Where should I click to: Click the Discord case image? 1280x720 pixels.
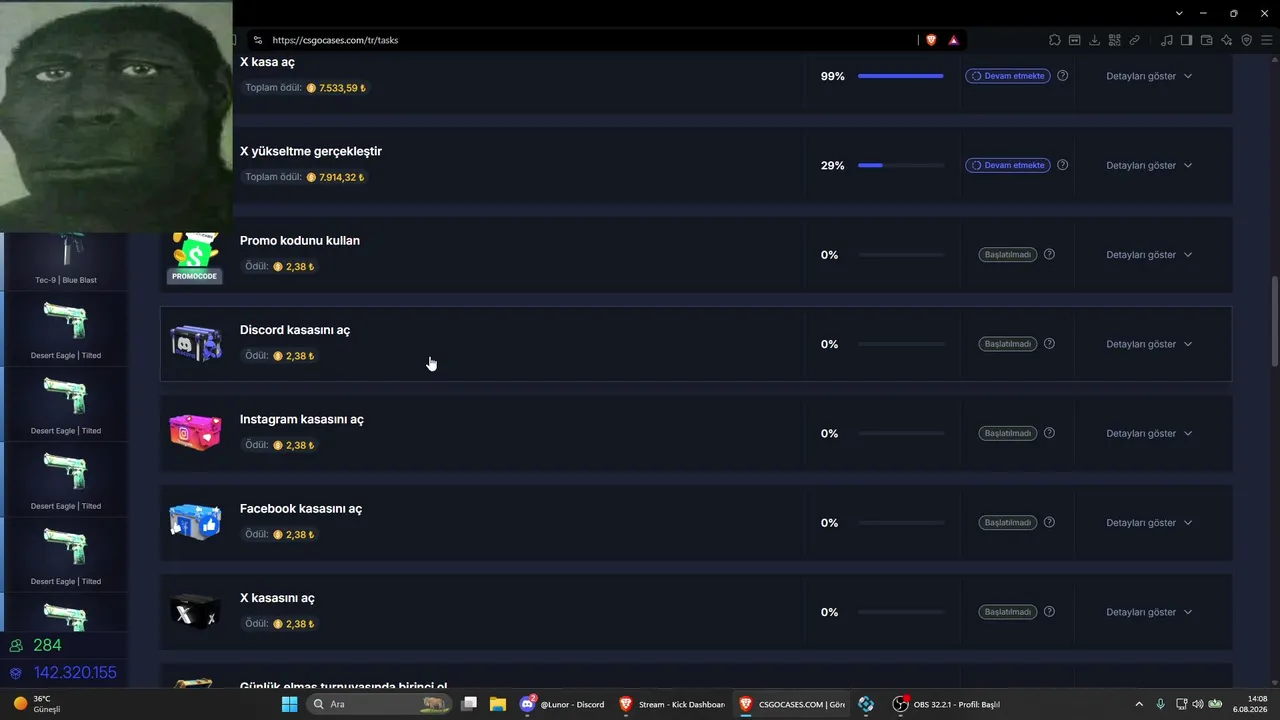coord(195,344)
